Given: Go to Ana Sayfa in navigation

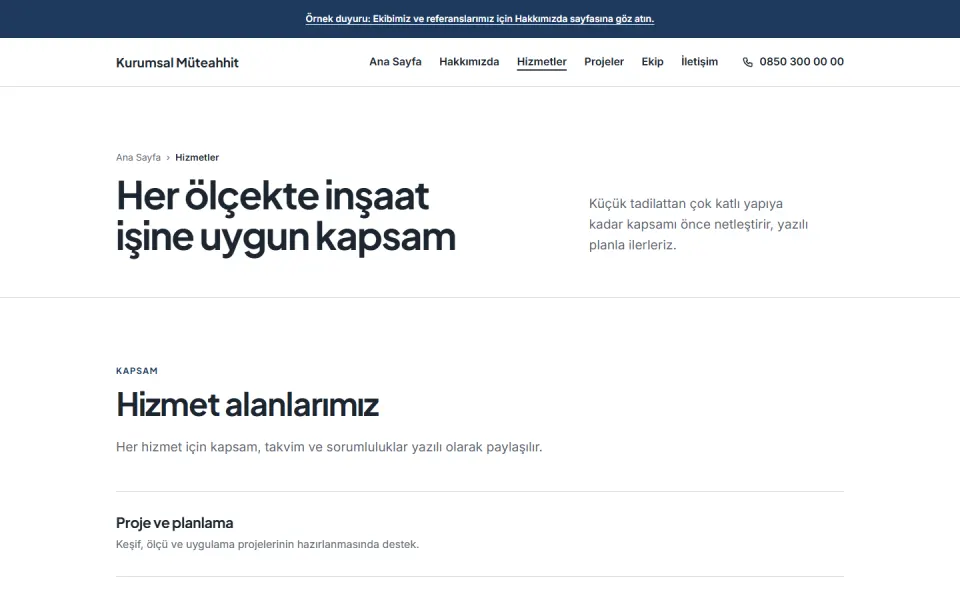Looking at the screenshot, I should click(x=395, y=61).
